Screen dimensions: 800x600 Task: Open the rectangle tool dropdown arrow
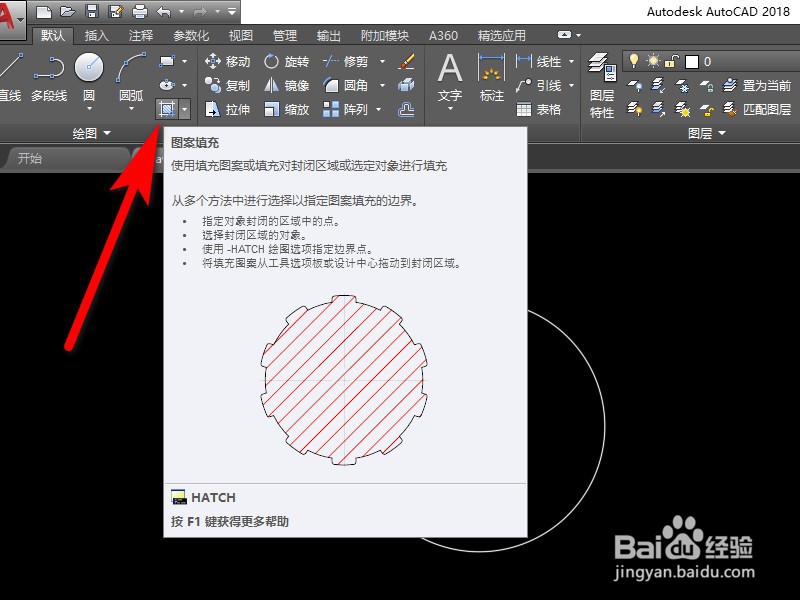point(185,61)
